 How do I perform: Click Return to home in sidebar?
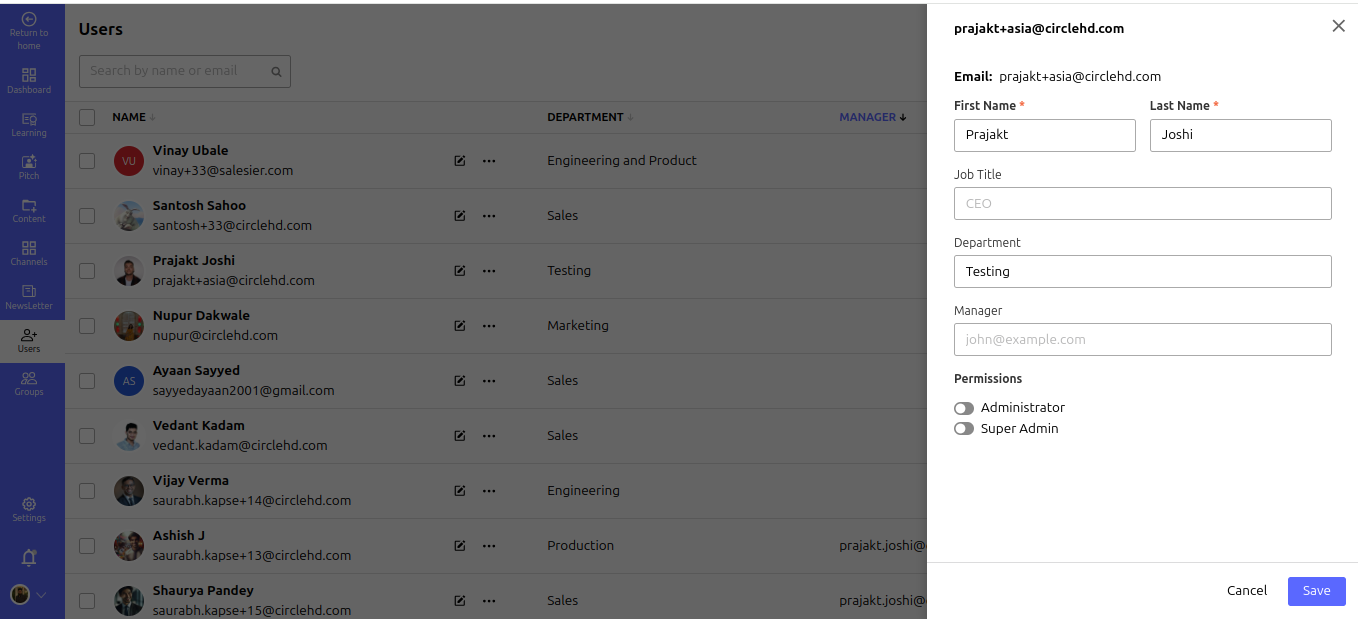point(29,31)
